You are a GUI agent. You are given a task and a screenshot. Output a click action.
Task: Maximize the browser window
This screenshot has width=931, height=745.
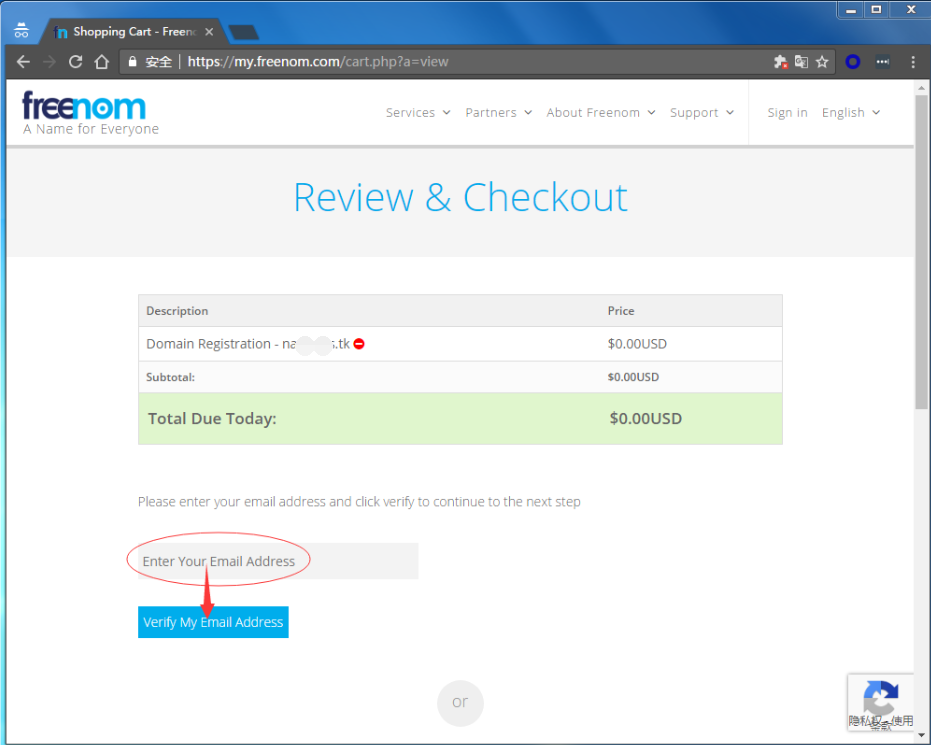click(x=876, y=10)
